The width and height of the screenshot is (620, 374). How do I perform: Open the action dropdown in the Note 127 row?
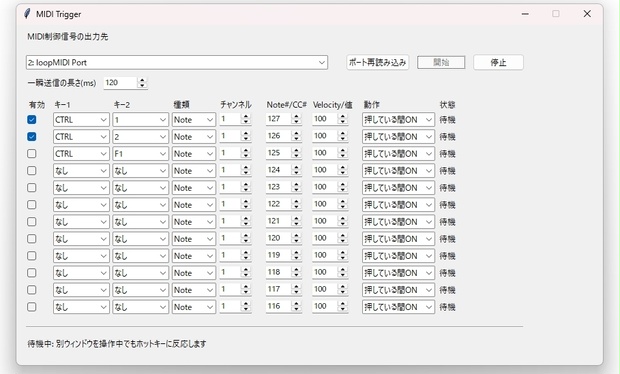tap(398, 119)
